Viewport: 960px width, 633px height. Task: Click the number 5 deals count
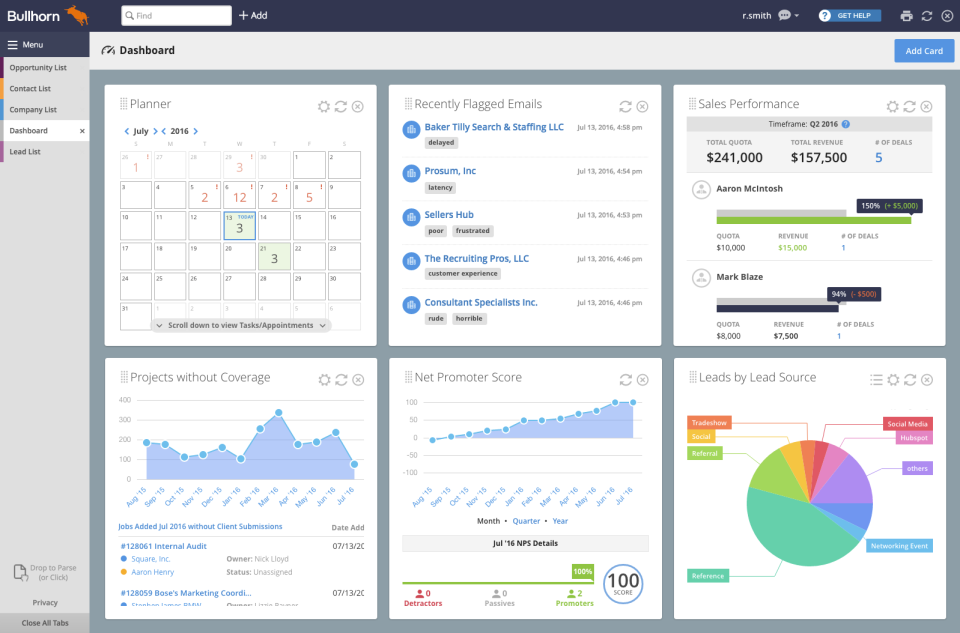tap(879, 158)
